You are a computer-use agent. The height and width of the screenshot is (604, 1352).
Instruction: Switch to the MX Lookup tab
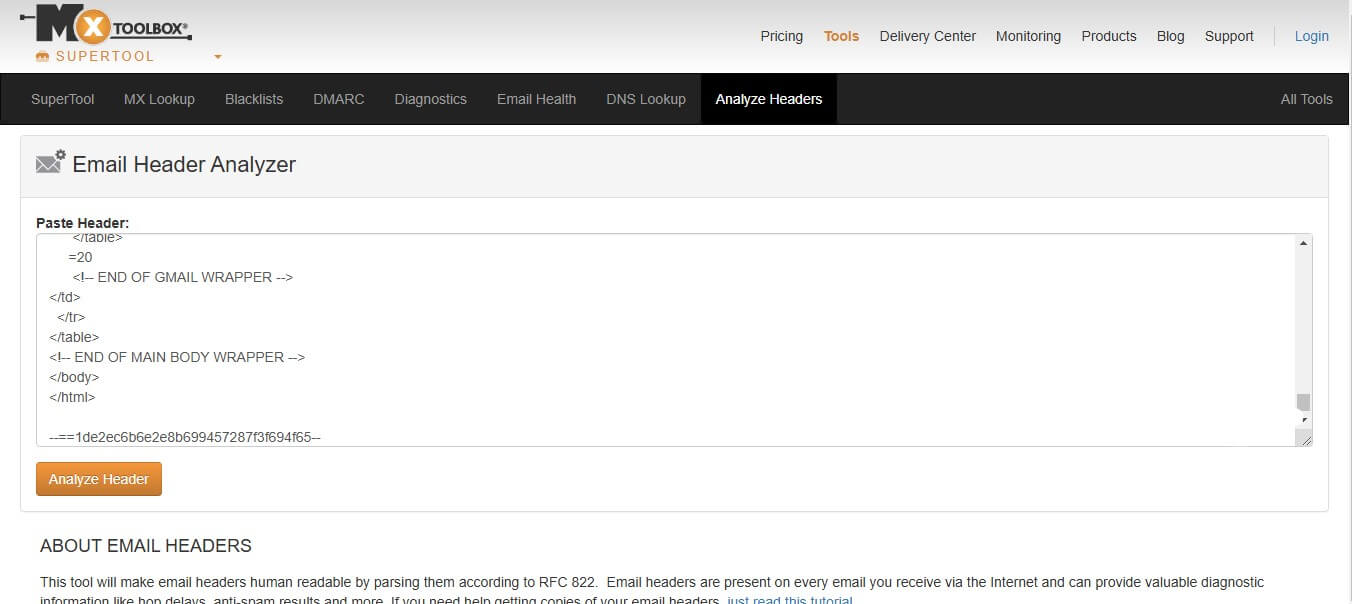(x=159, y=99)
